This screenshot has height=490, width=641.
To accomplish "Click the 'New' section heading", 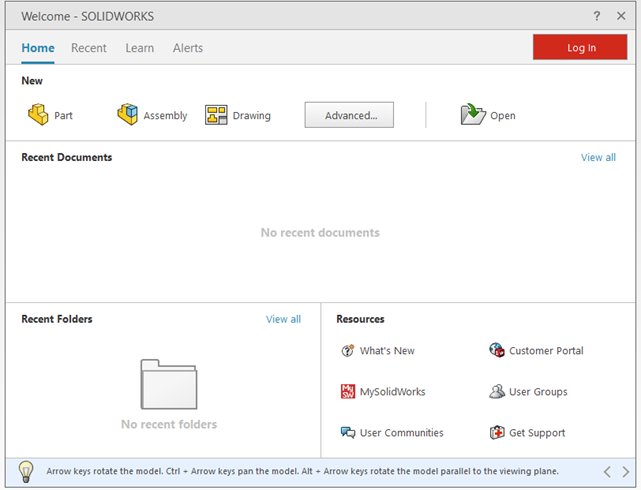I will coord(32,81).
